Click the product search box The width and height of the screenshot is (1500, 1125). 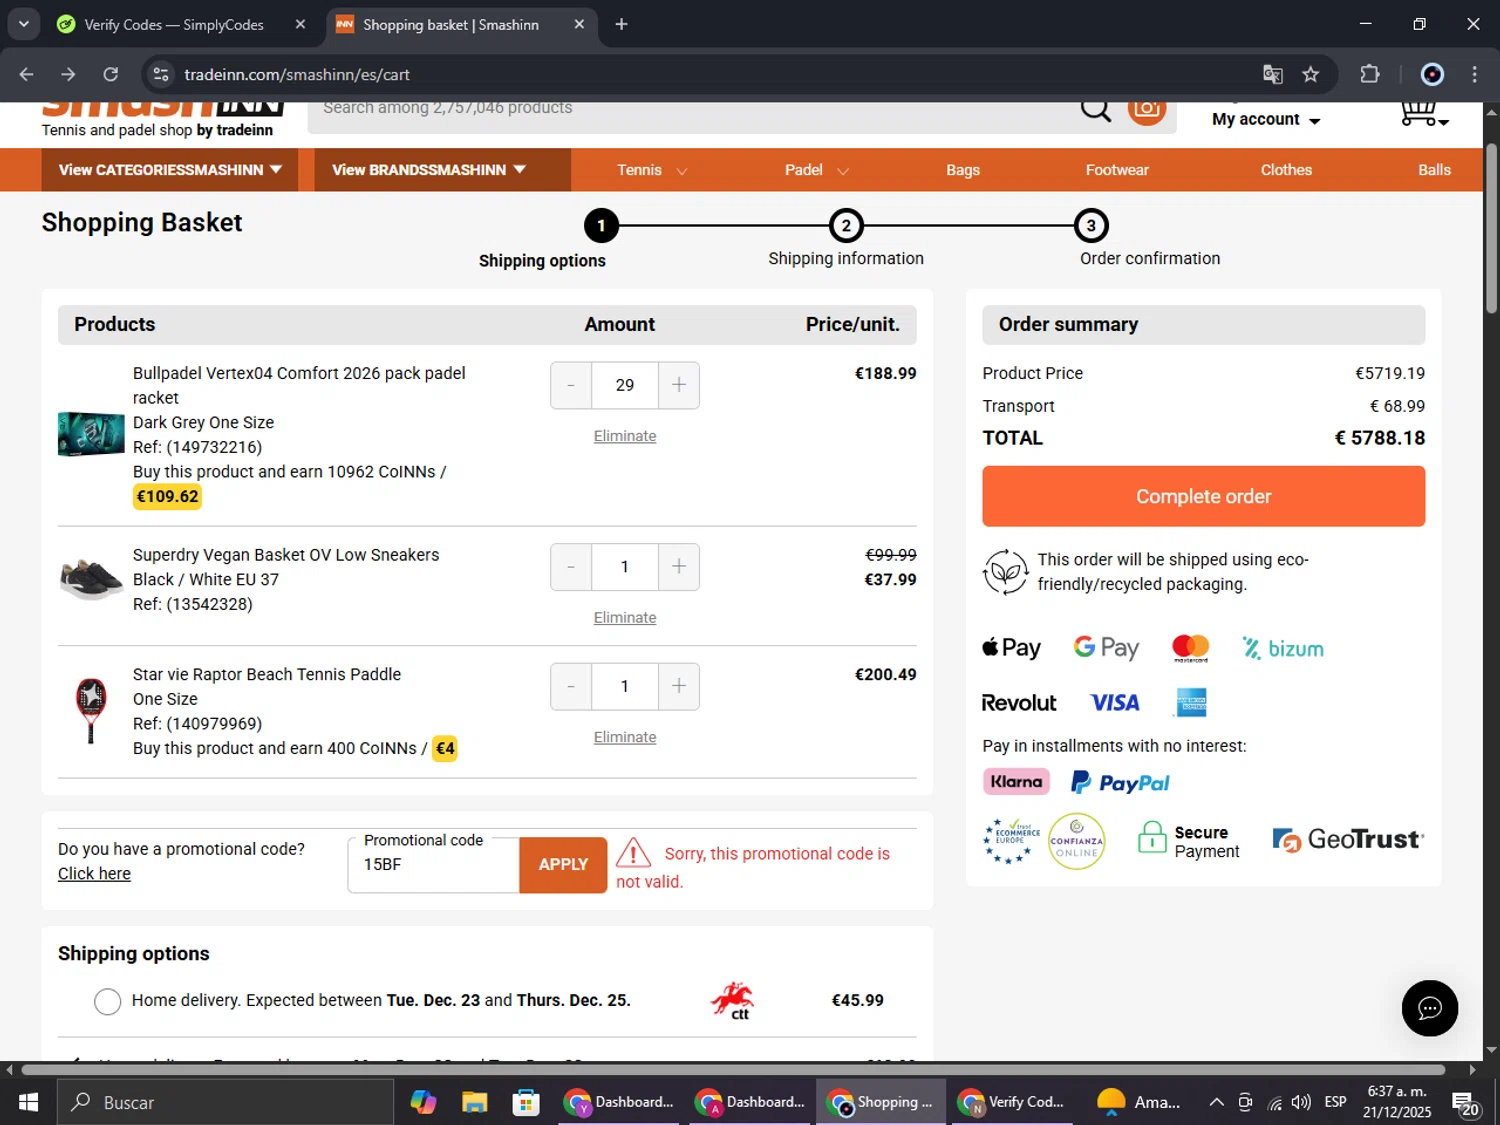click(x=690, y=110)
